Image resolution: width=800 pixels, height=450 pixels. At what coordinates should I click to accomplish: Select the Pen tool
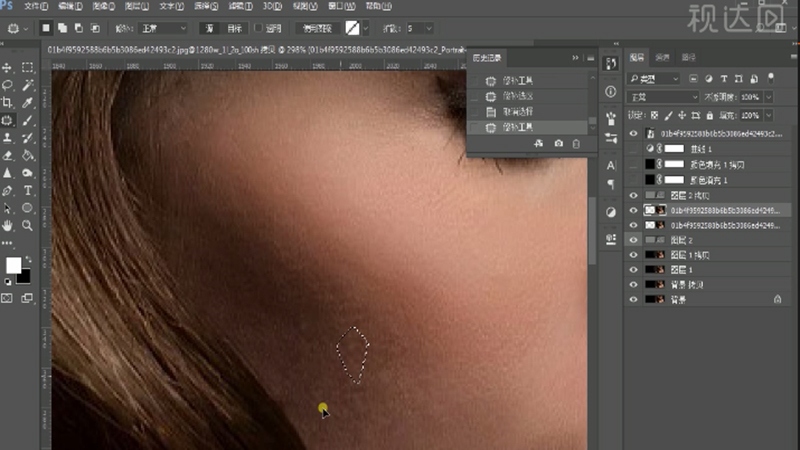click(x=7, y=191)
